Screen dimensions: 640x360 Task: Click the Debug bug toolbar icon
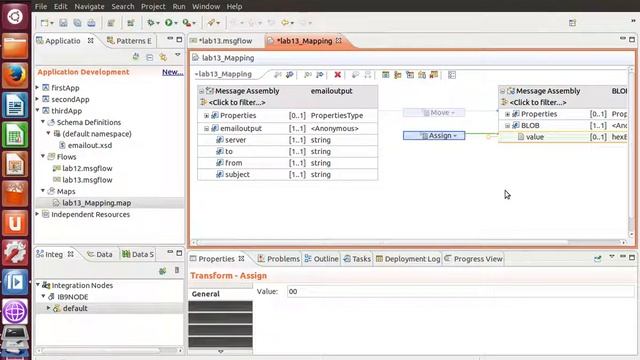point(151,23)
